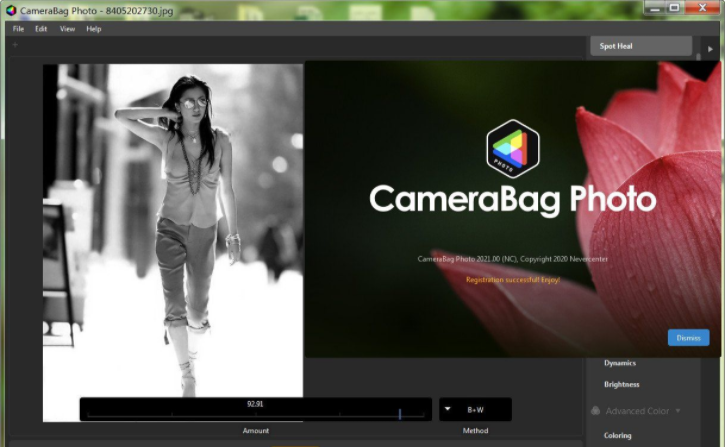The width and height of the screenshot is (726, 447).
Task: Click the 92.91 amount value
Action: pos(255,404)
